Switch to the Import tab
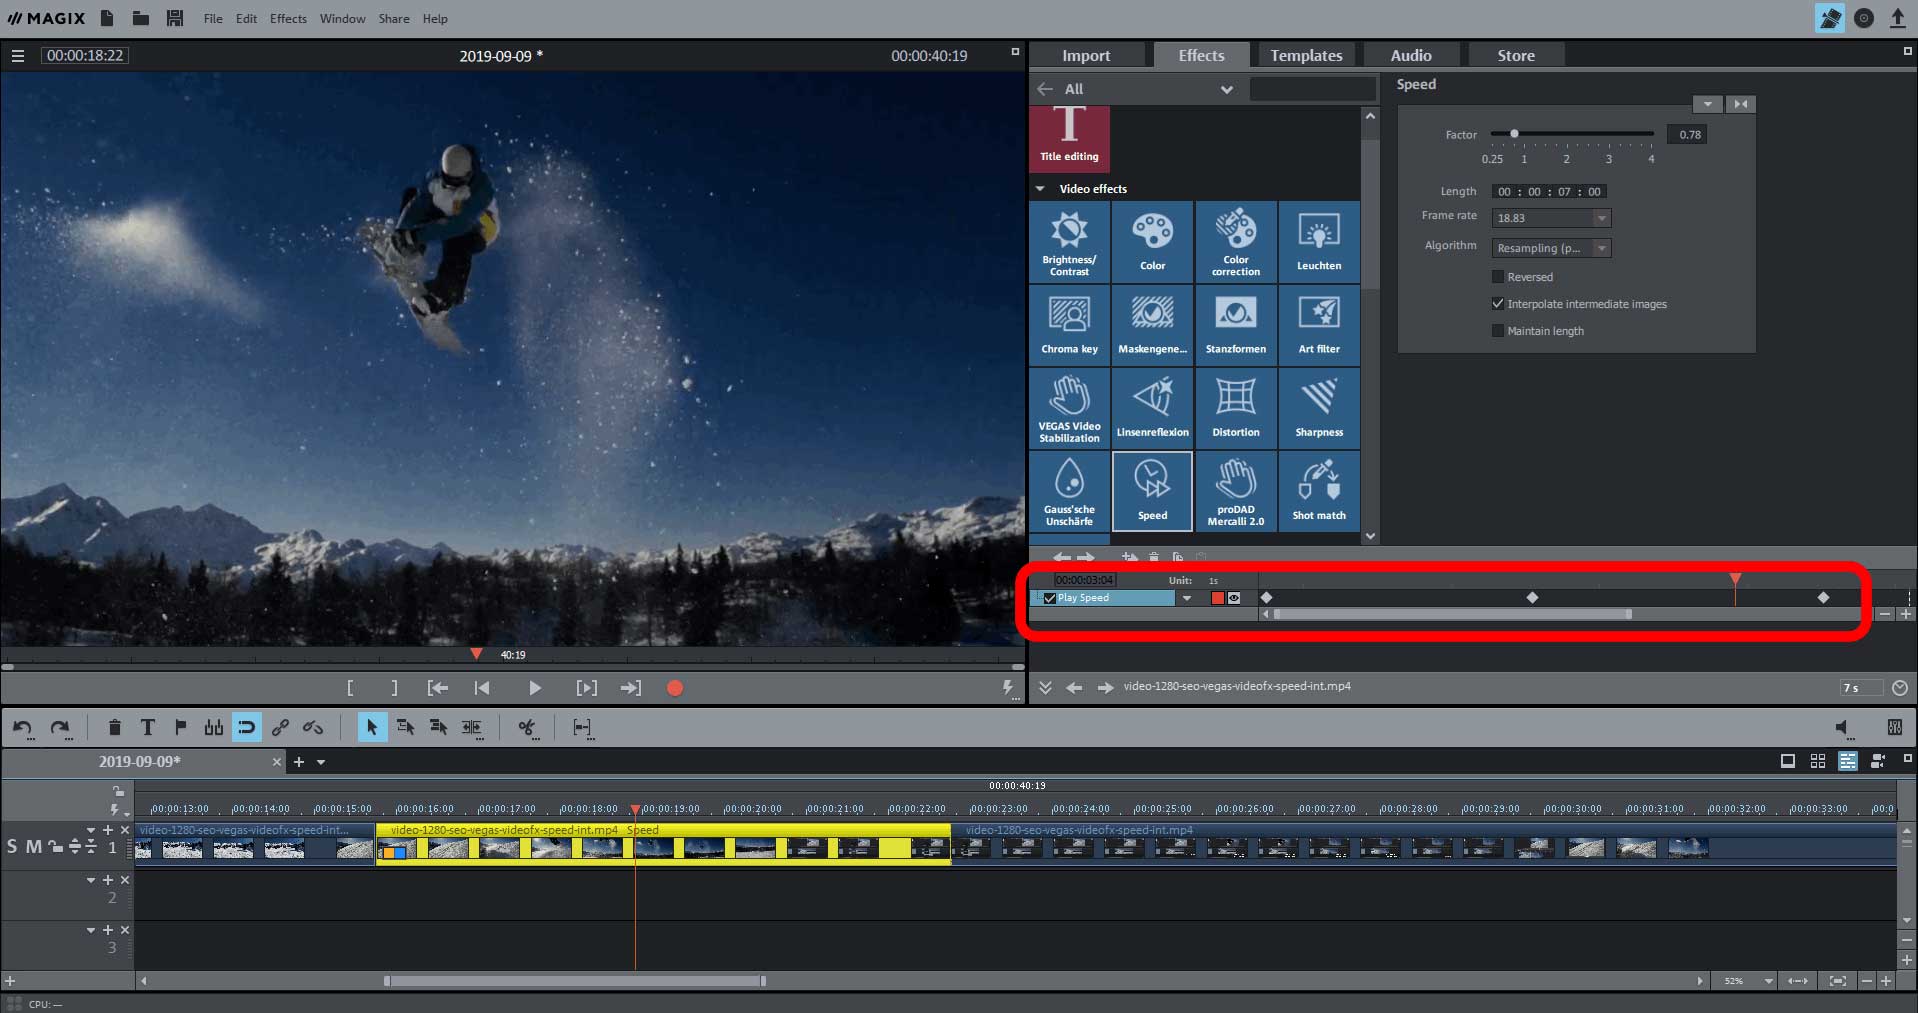Viewport: 1918px width, 1013px height. coord(1086,56)
